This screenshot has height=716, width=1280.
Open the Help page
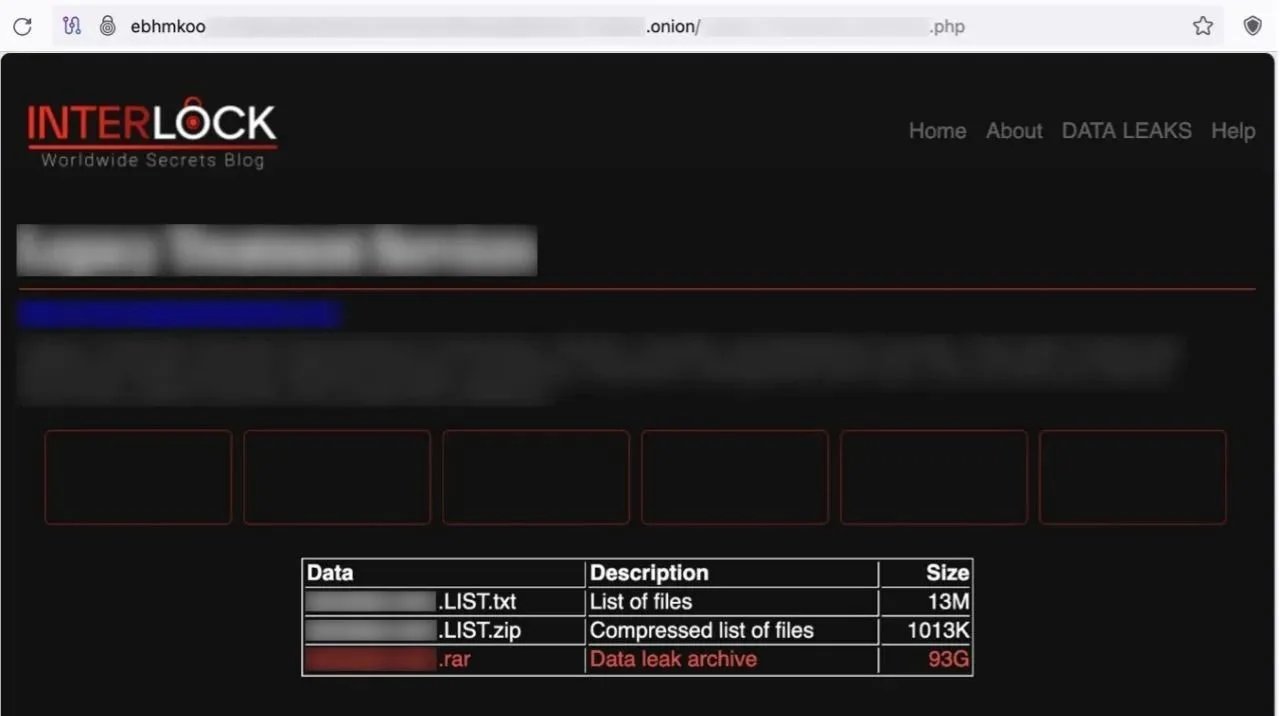click(x=1233, y=131)
